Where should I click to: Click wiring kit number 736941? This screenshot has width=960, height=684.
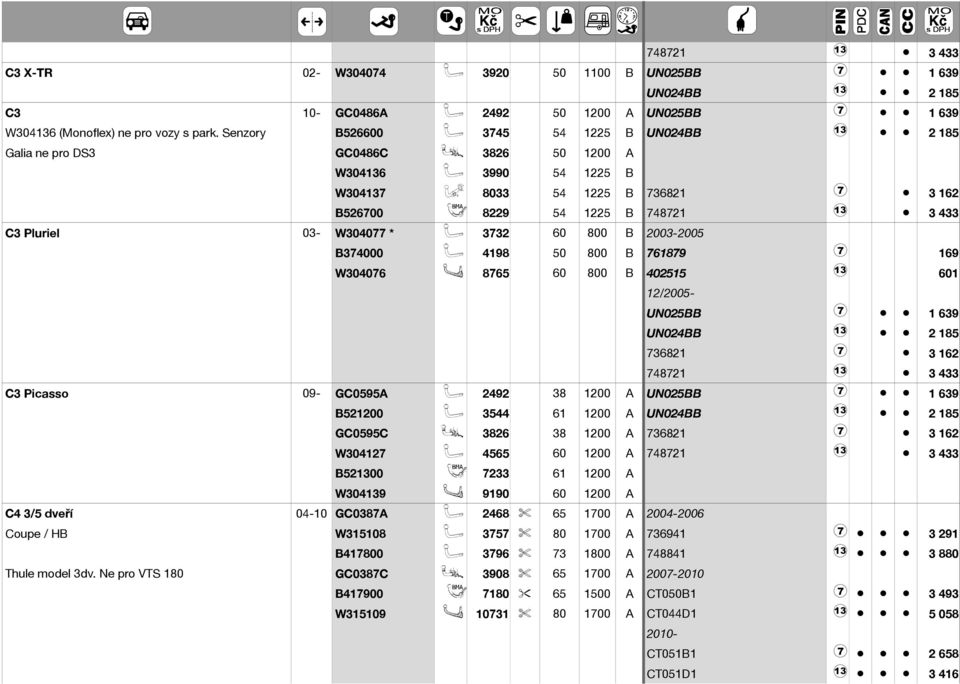pos(666,534)
